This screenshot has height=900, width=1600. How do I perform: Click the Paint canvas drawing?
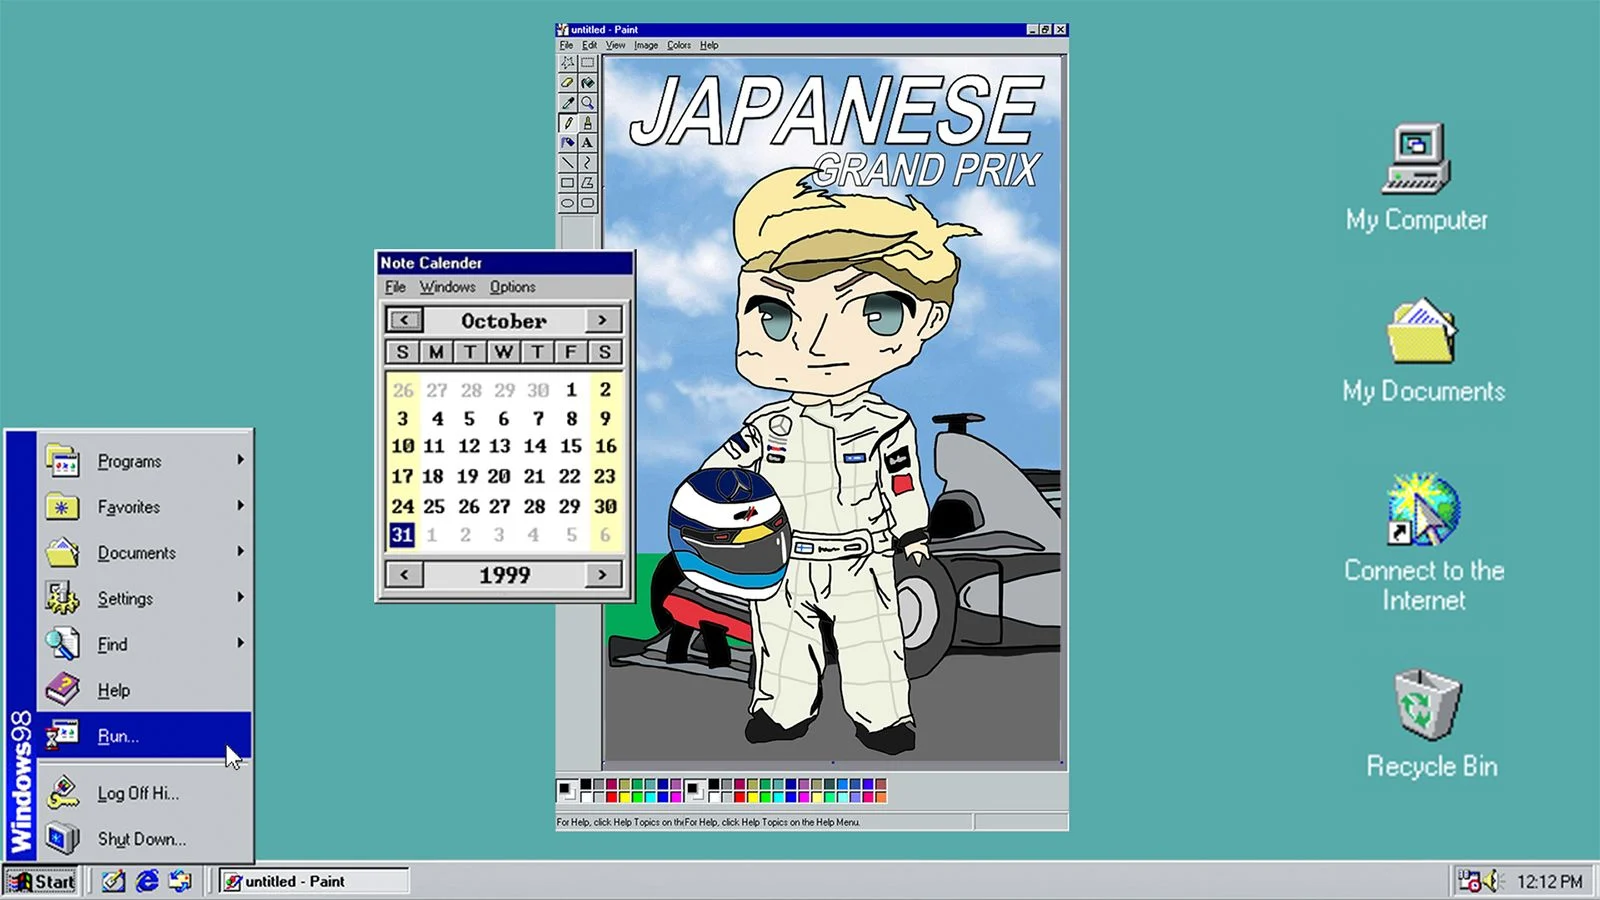pyautogui.click(x=832, y=410)
